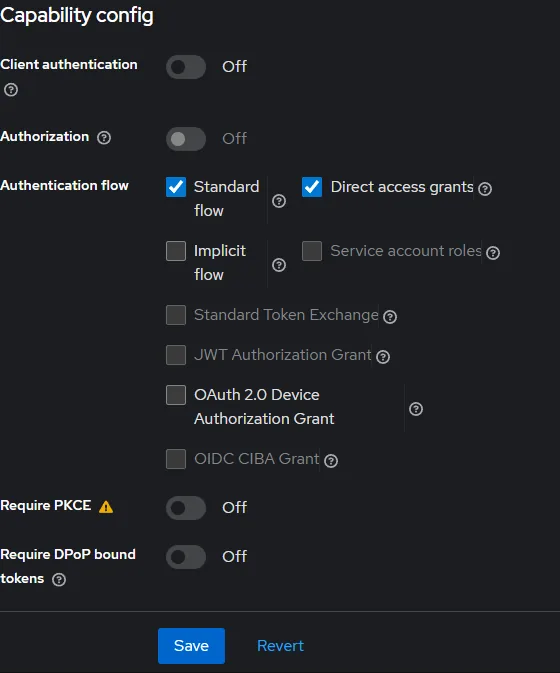Check the JWT Authorization Grant checkbox
The height and width of the screenshot is (673, 560).
(176, 355)
